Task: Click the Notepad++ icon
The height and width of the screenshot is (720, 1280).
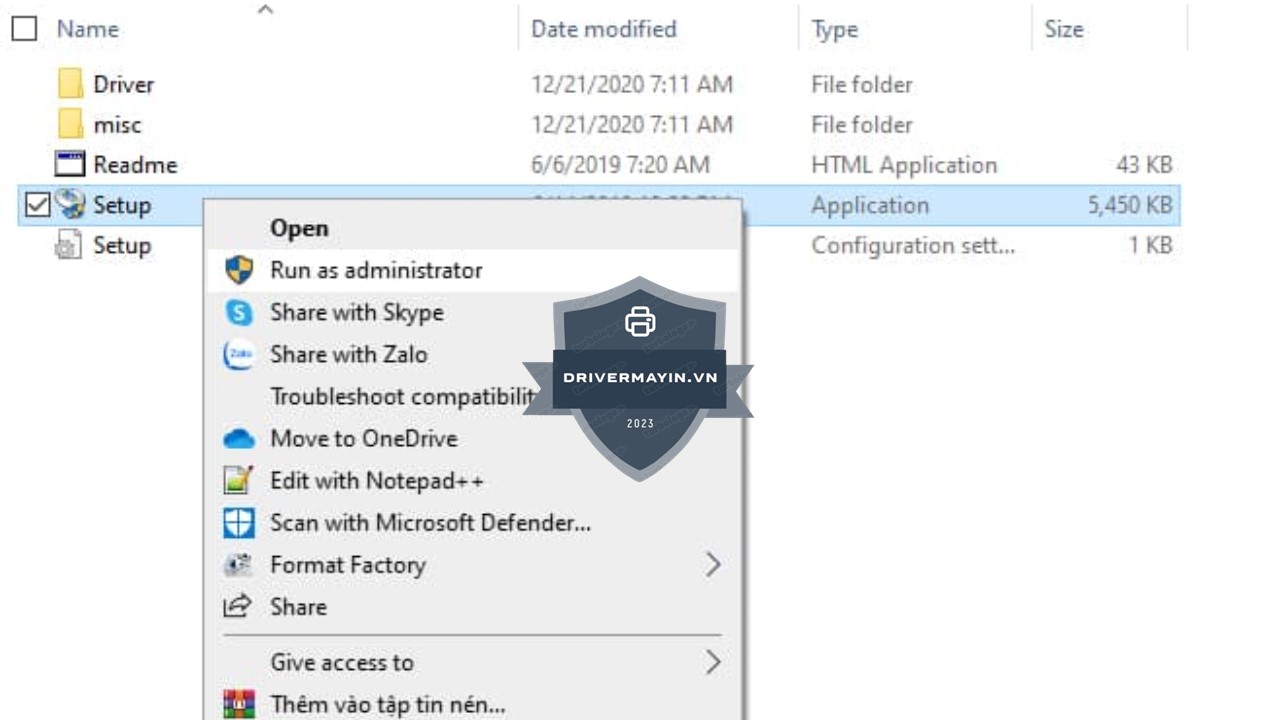Action: [238, 481]
